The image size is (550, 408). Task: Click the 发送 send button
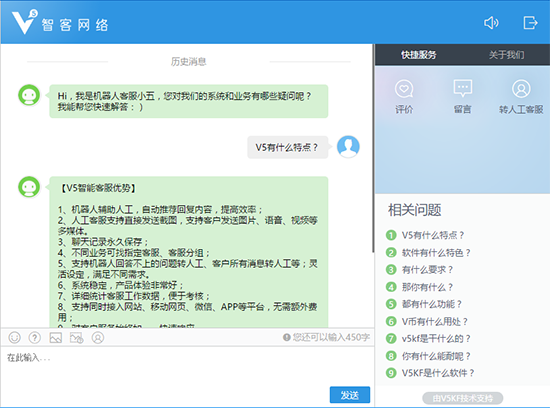pos(350,395)
